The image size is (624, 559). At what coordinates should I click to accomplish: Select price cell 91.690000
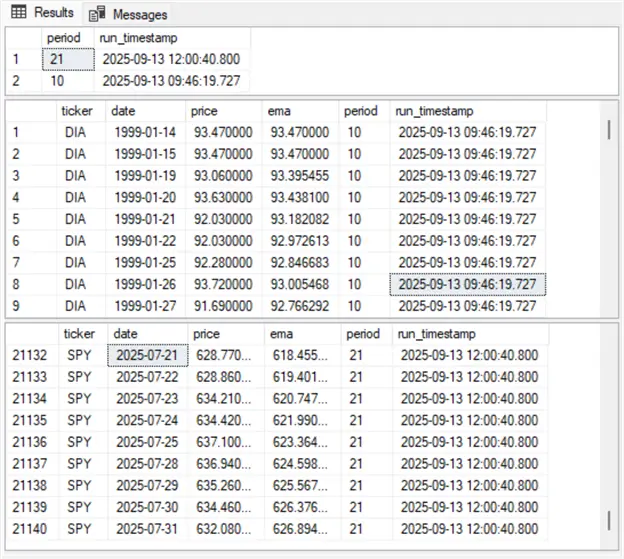(223, 306)
